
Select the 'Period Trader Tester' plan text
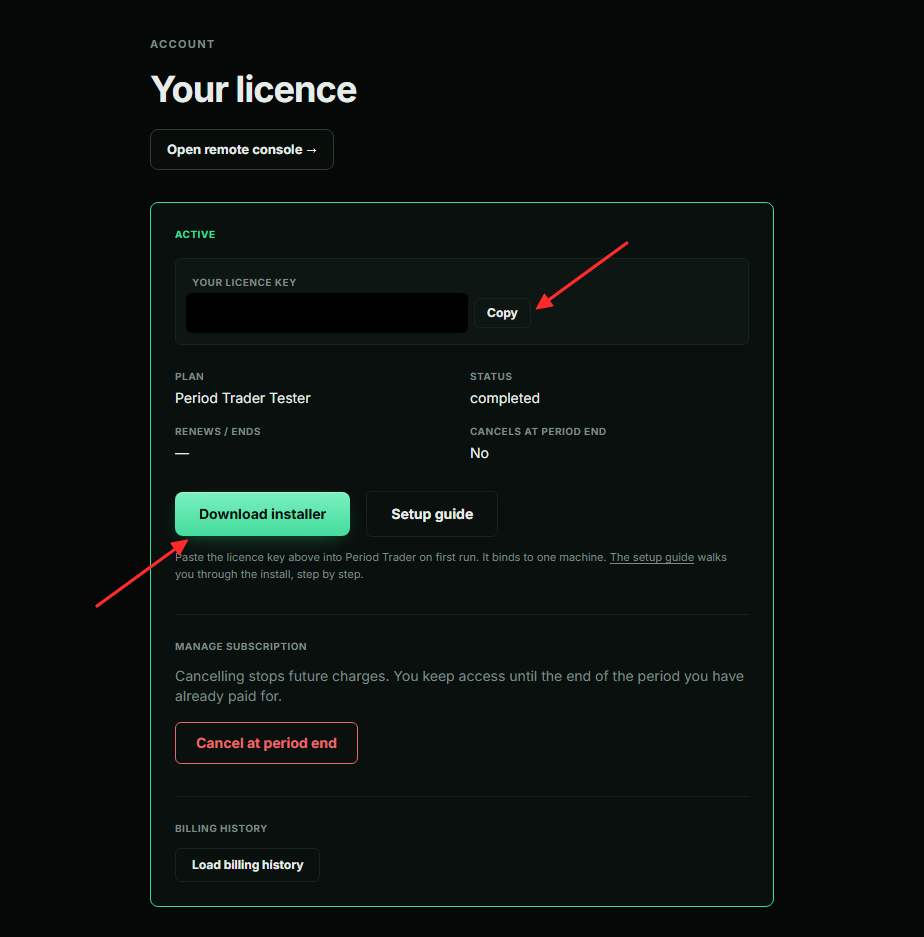(x=243, y=398)
